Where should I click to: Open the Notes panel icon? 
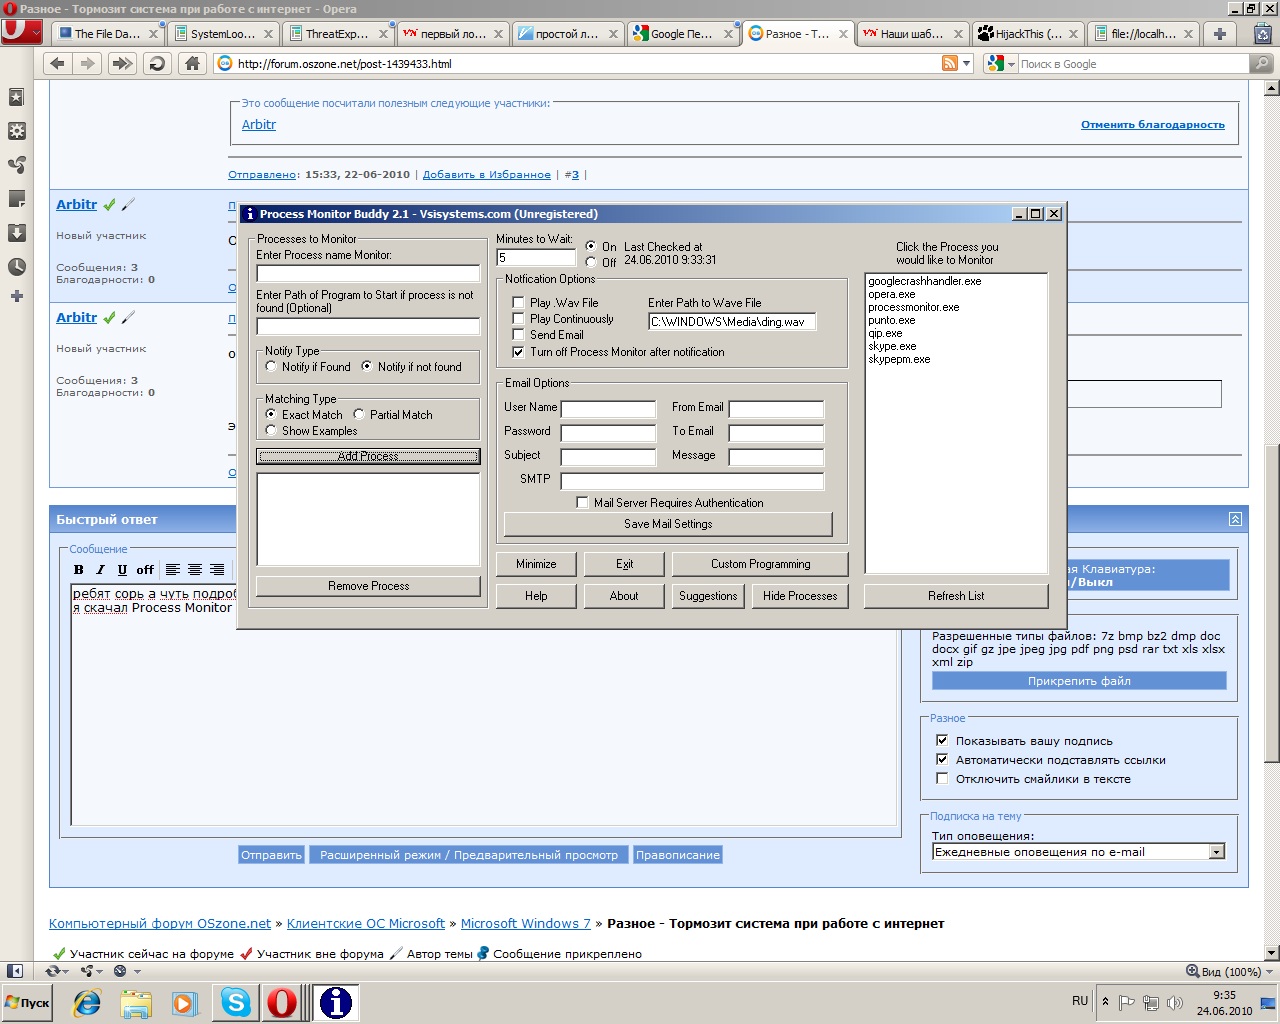[x=16, y=199]
